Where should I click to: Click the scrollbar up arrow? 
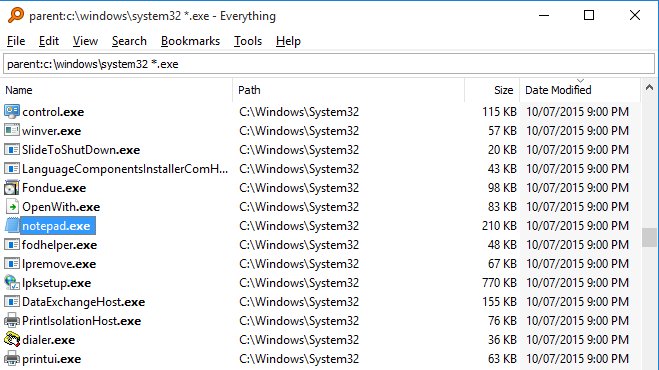click(649, 87)
